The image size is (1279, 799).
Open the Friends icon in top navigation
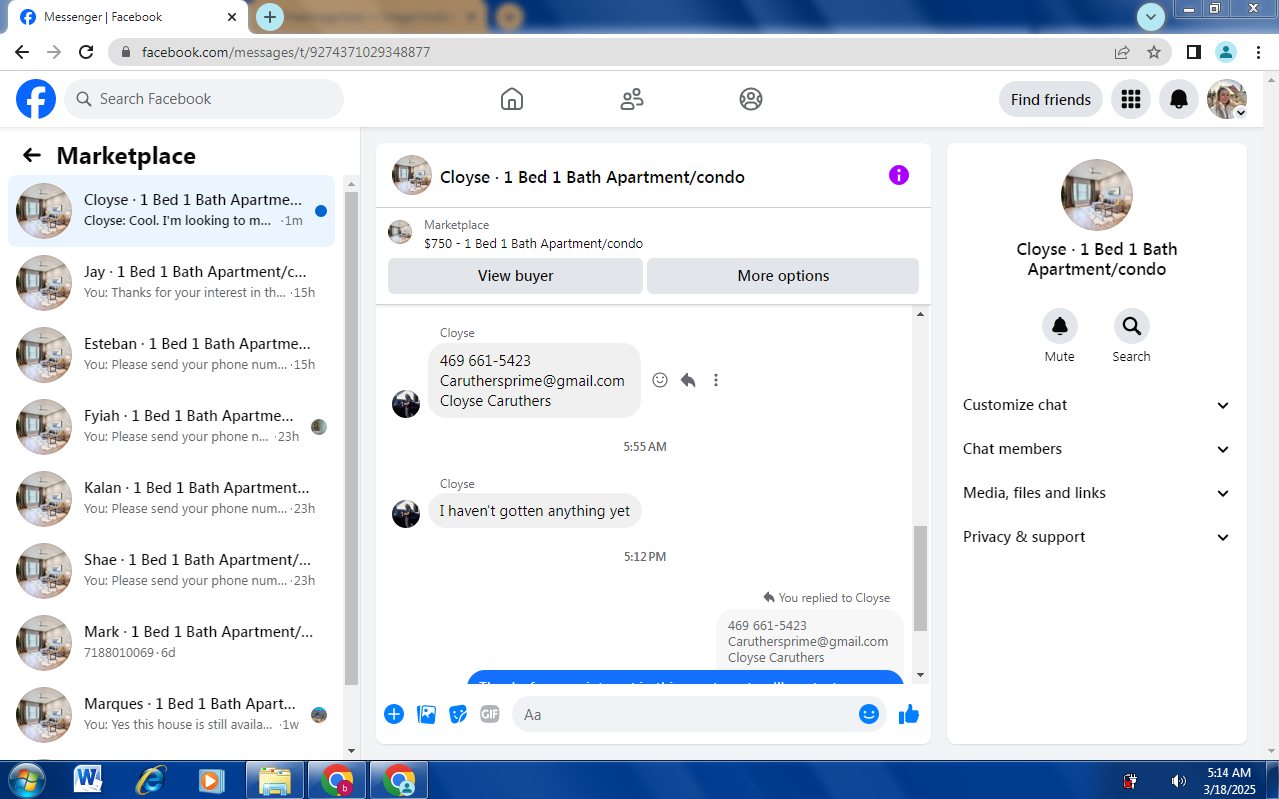coord(632,99)
